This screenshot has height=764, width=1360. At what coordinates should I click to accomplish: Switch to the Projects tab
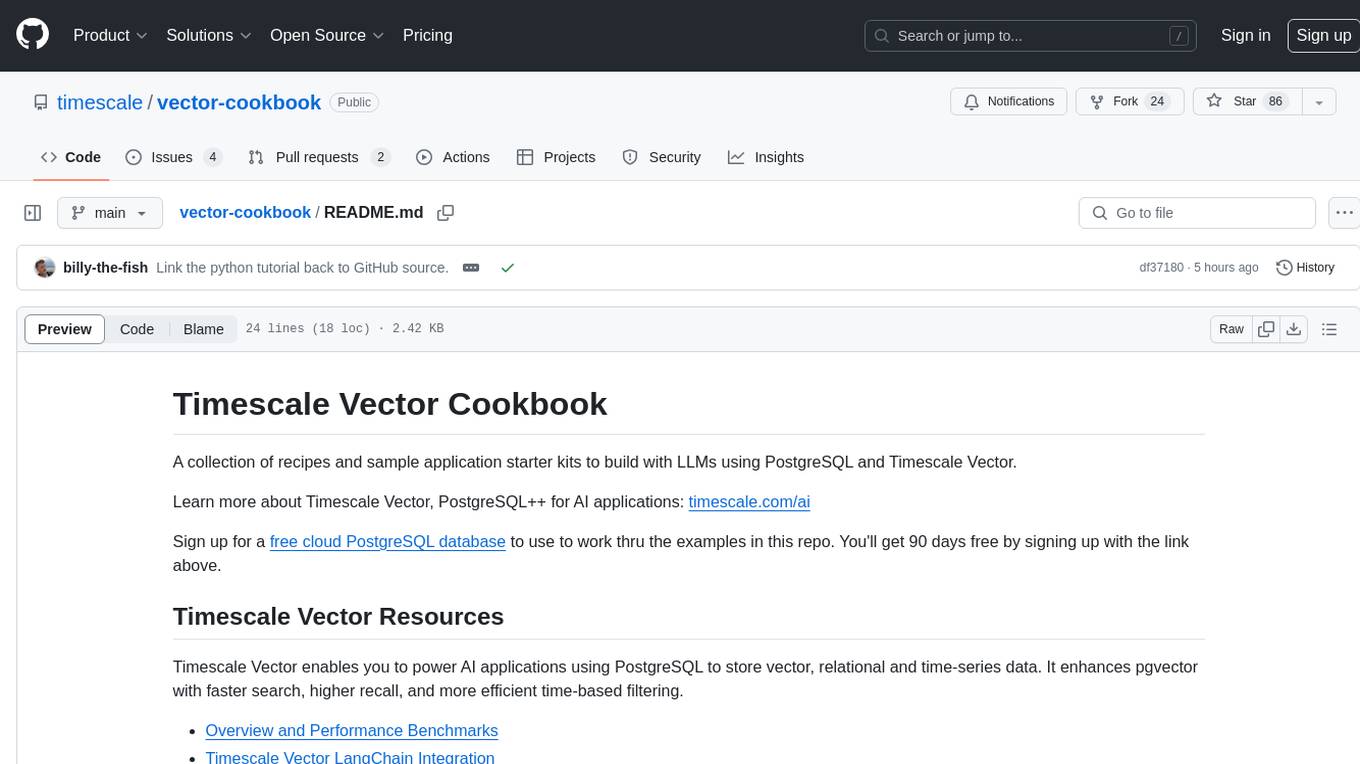556,157
